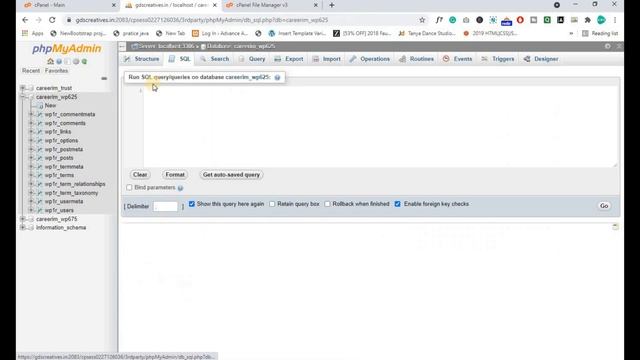Expand the careerim_trust database node
Image resolution: width=640 pixels, height=360 pixels.
[x=23, y=88]
